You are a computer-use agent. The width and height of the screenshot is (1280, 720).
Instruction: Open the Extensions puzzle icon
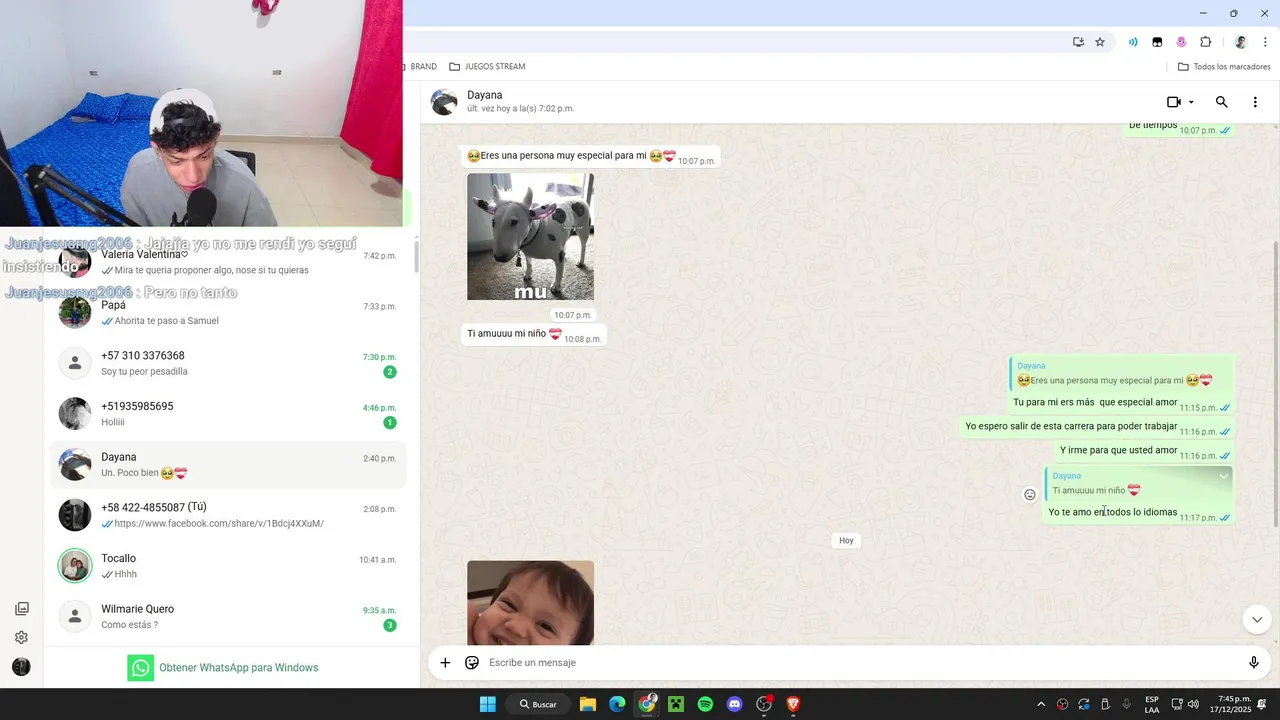point(1205,42)
